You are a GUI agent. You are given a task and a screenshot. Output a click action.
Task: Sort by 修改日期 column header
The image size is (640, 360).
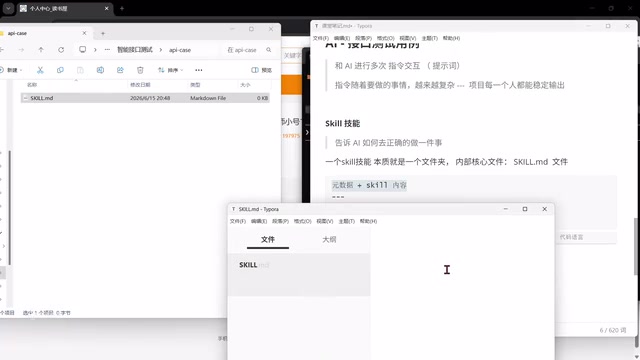140,85
